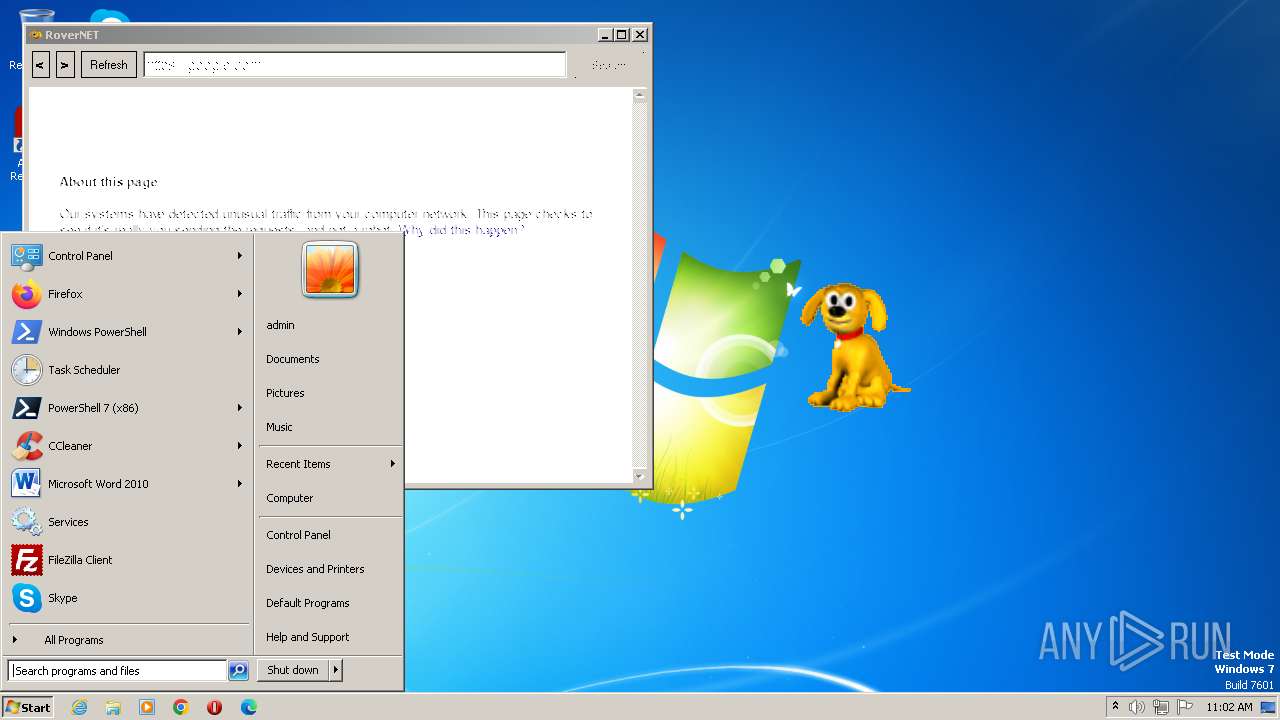Image resolution: width=1280 pixels, height=720 pixels.
Task: Click RoverNET back button
Action: (x=40, y=65)
